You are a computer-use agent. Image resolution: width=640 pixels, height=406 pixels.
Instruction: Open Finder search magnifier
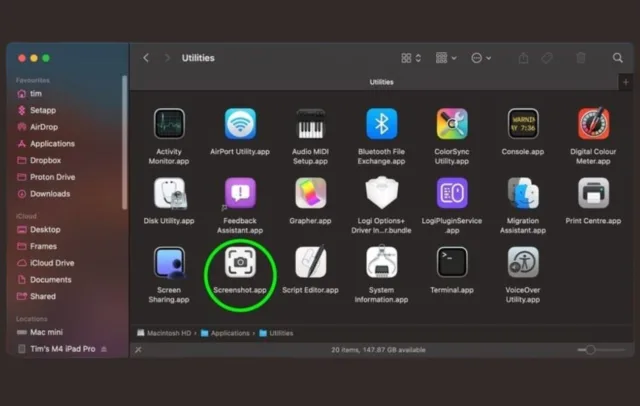(x=618, y=58)
